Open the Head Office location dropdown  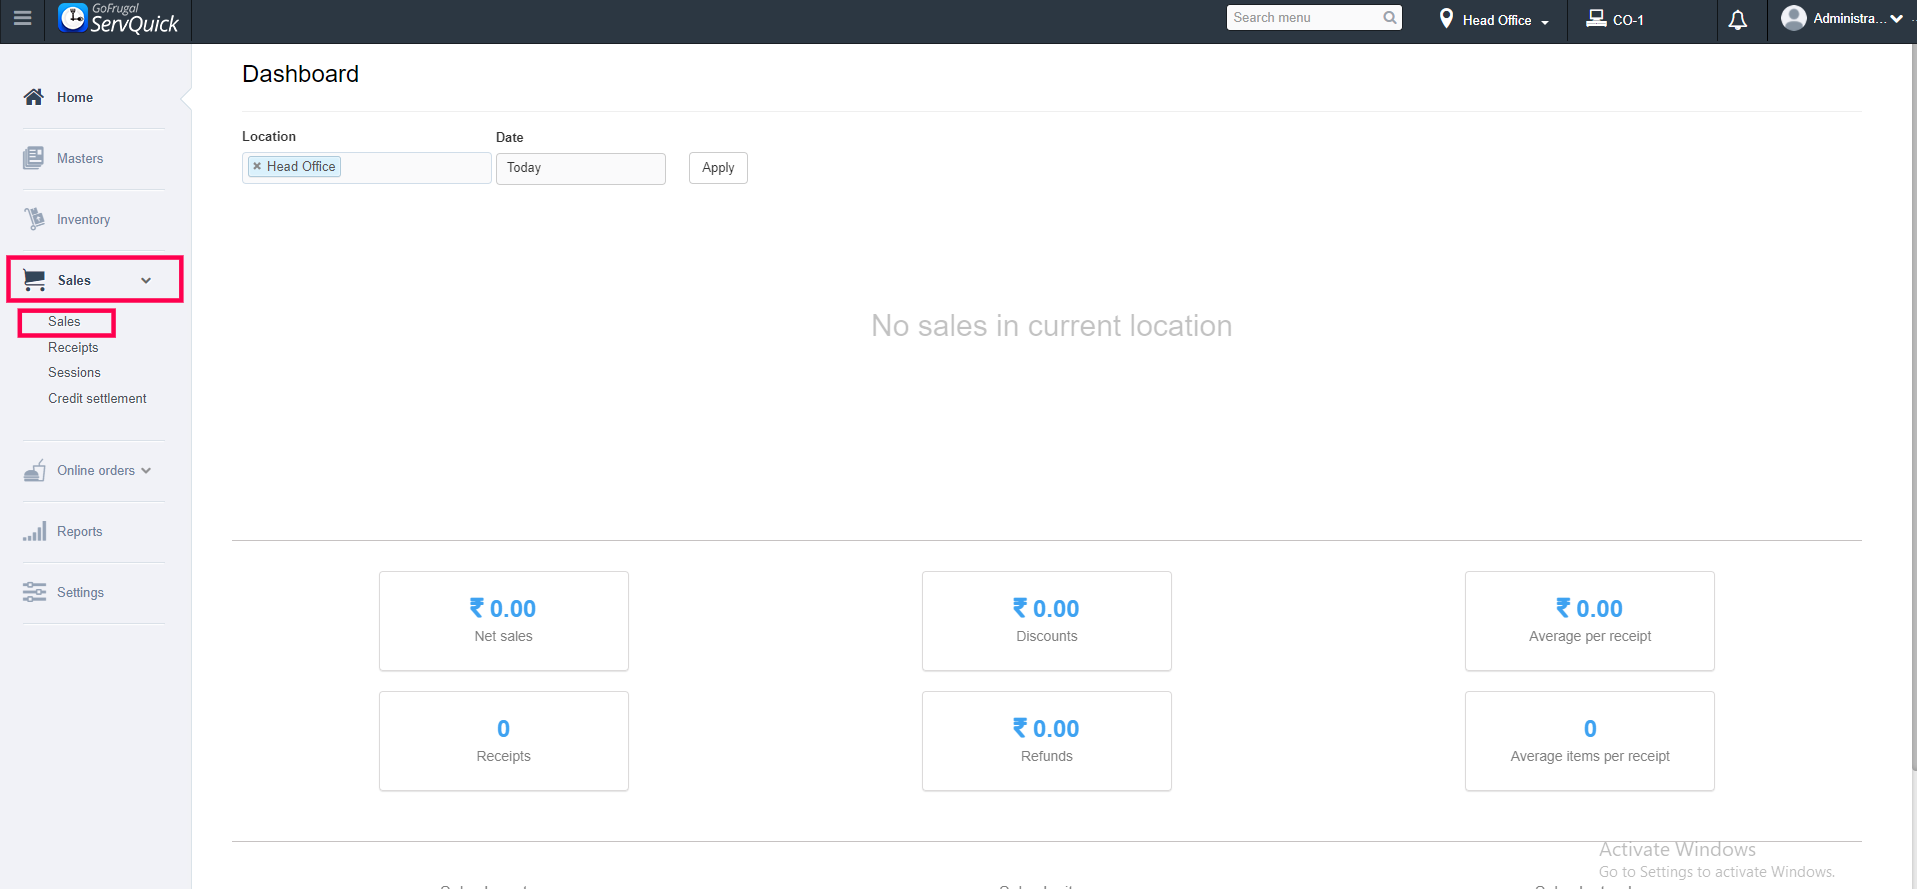coord(1496,20)
